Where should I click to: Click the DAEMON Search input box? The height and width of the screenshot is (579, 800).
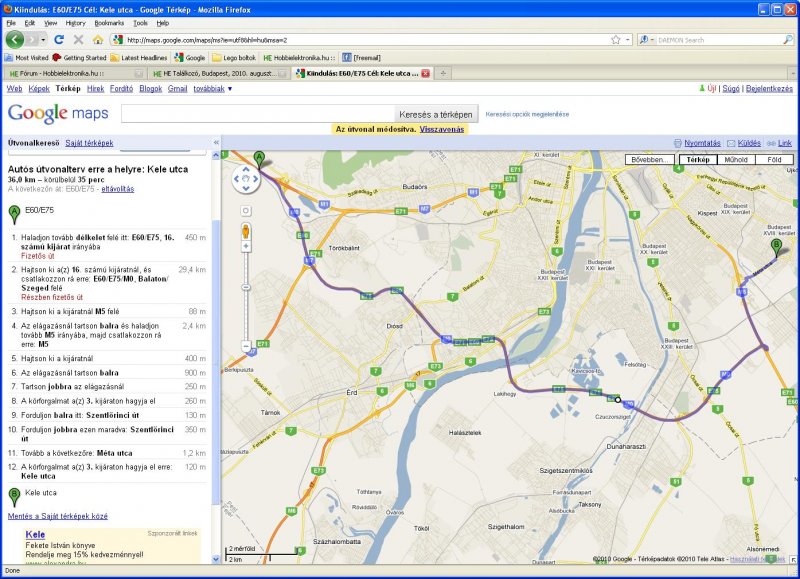click(x=719, y=40)
